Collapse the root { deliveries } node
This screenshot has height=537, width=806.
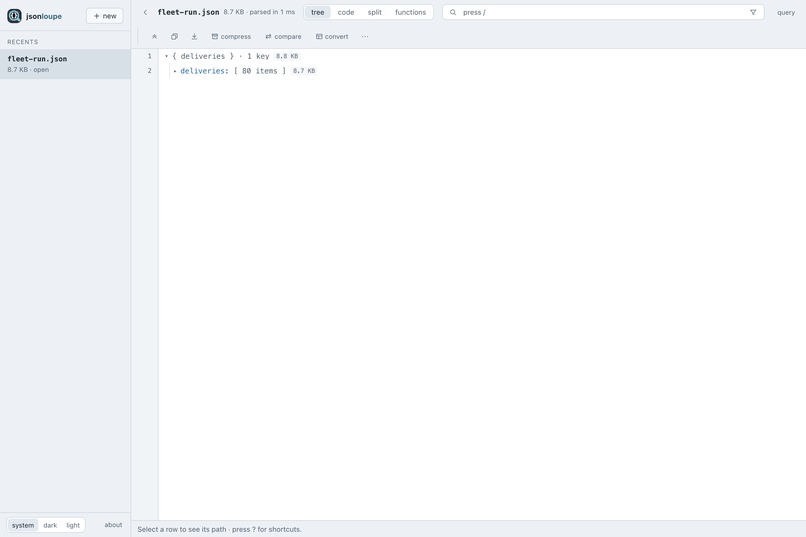[x=167, y=56]
